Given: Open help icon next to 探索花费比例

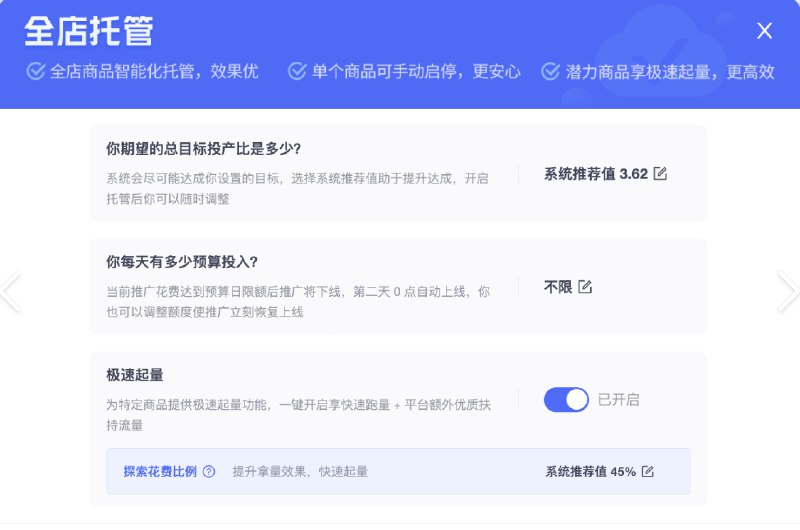Looking at the screenshot, I should point(209,471).
